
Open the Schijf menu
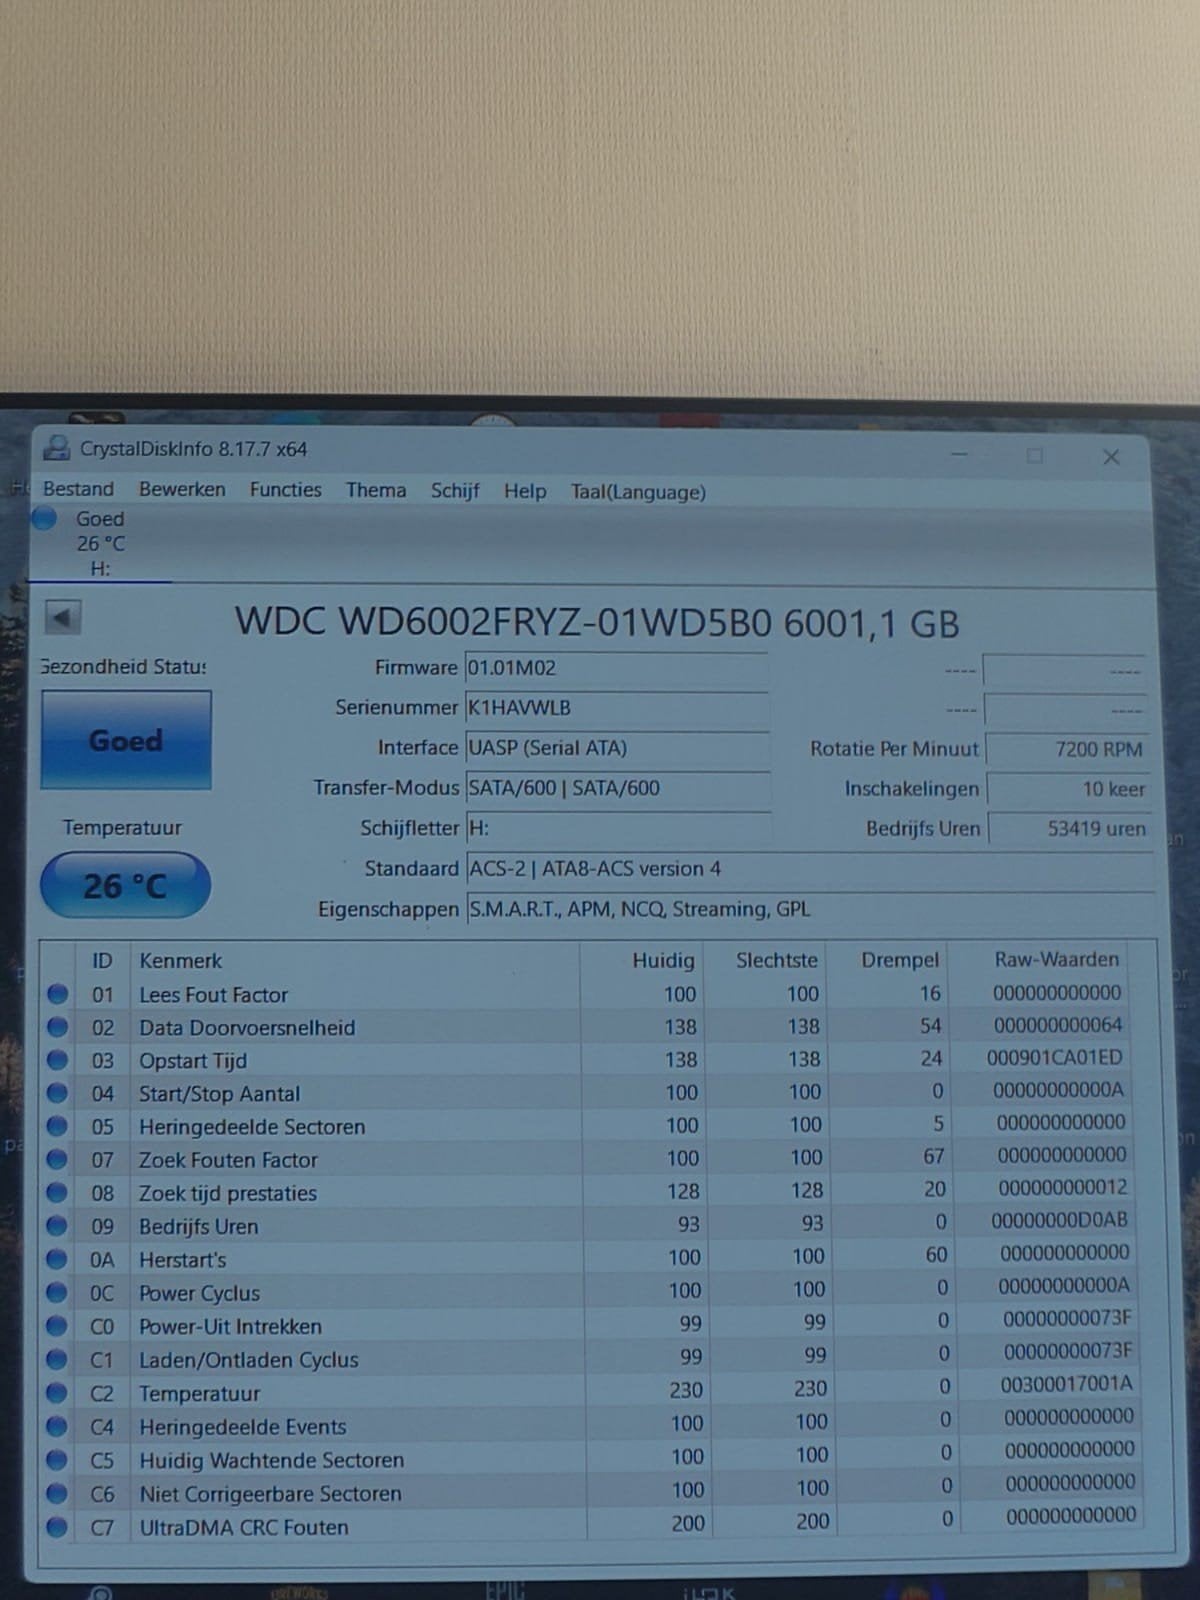[x=455, y=491]
